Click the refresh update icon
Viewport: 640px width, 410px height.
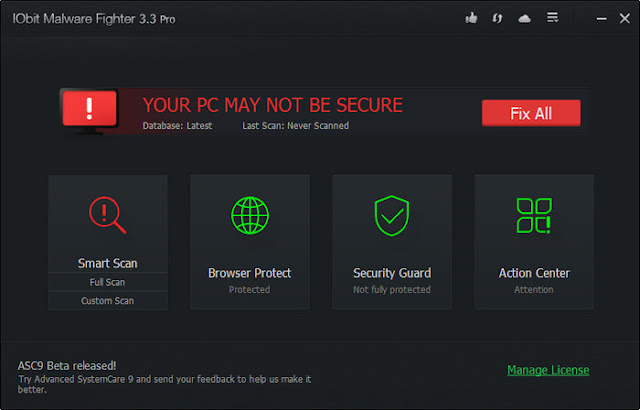click(x=497, y=18)
